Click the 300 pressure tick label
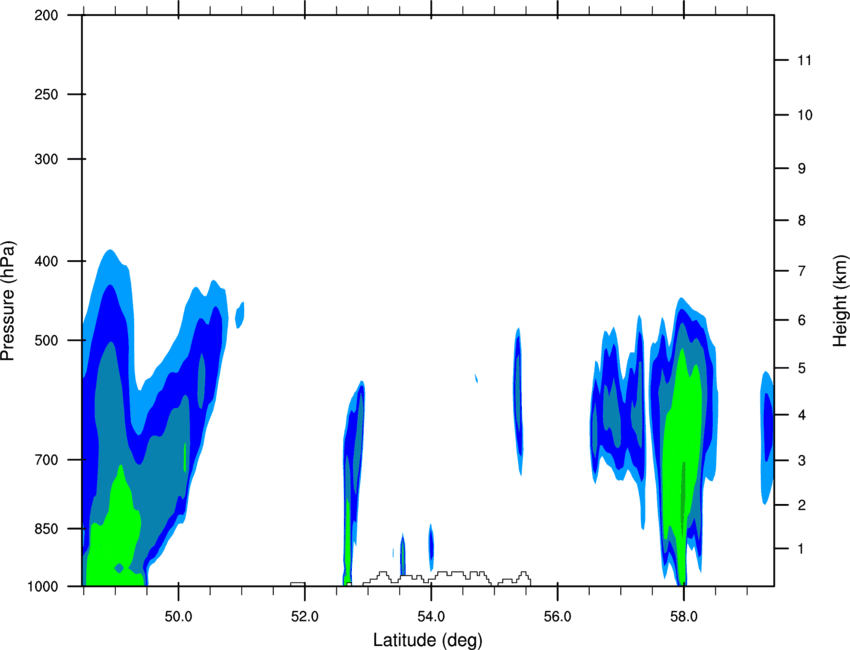850x650 pixels. (x=46, y=159)
